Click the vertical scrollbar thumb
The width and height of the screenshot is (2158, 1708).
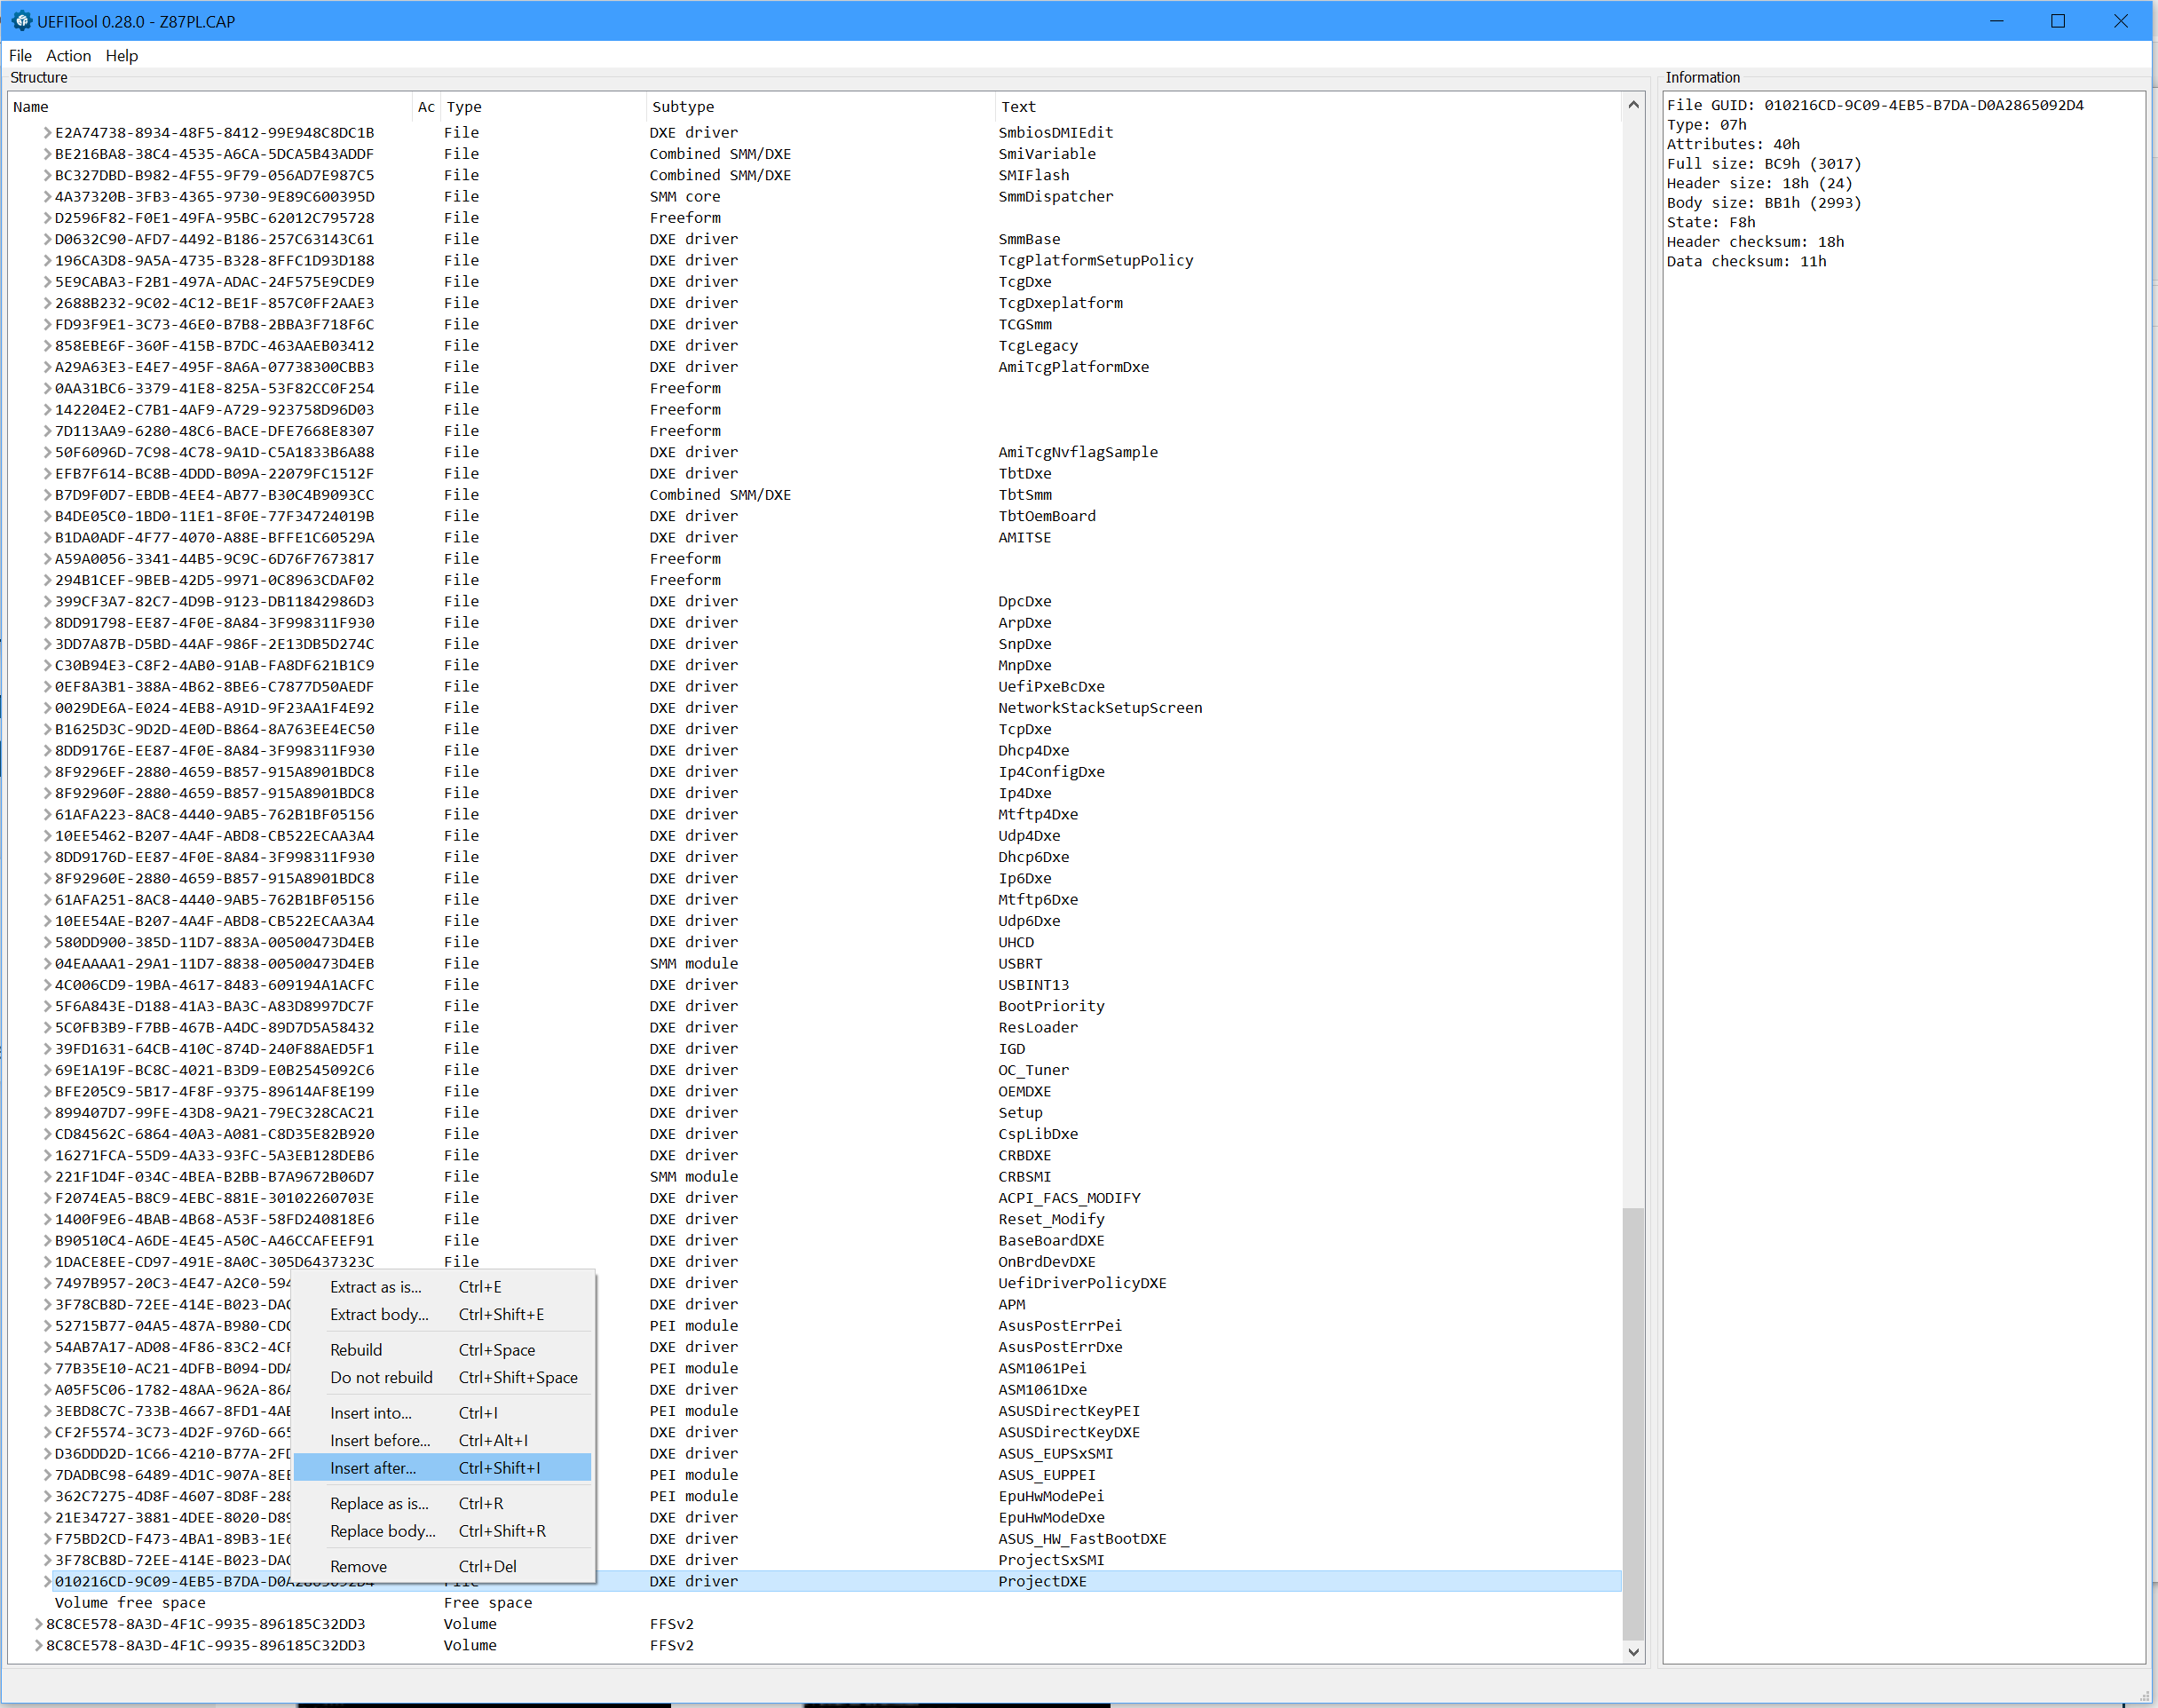pos(1633,1424)
